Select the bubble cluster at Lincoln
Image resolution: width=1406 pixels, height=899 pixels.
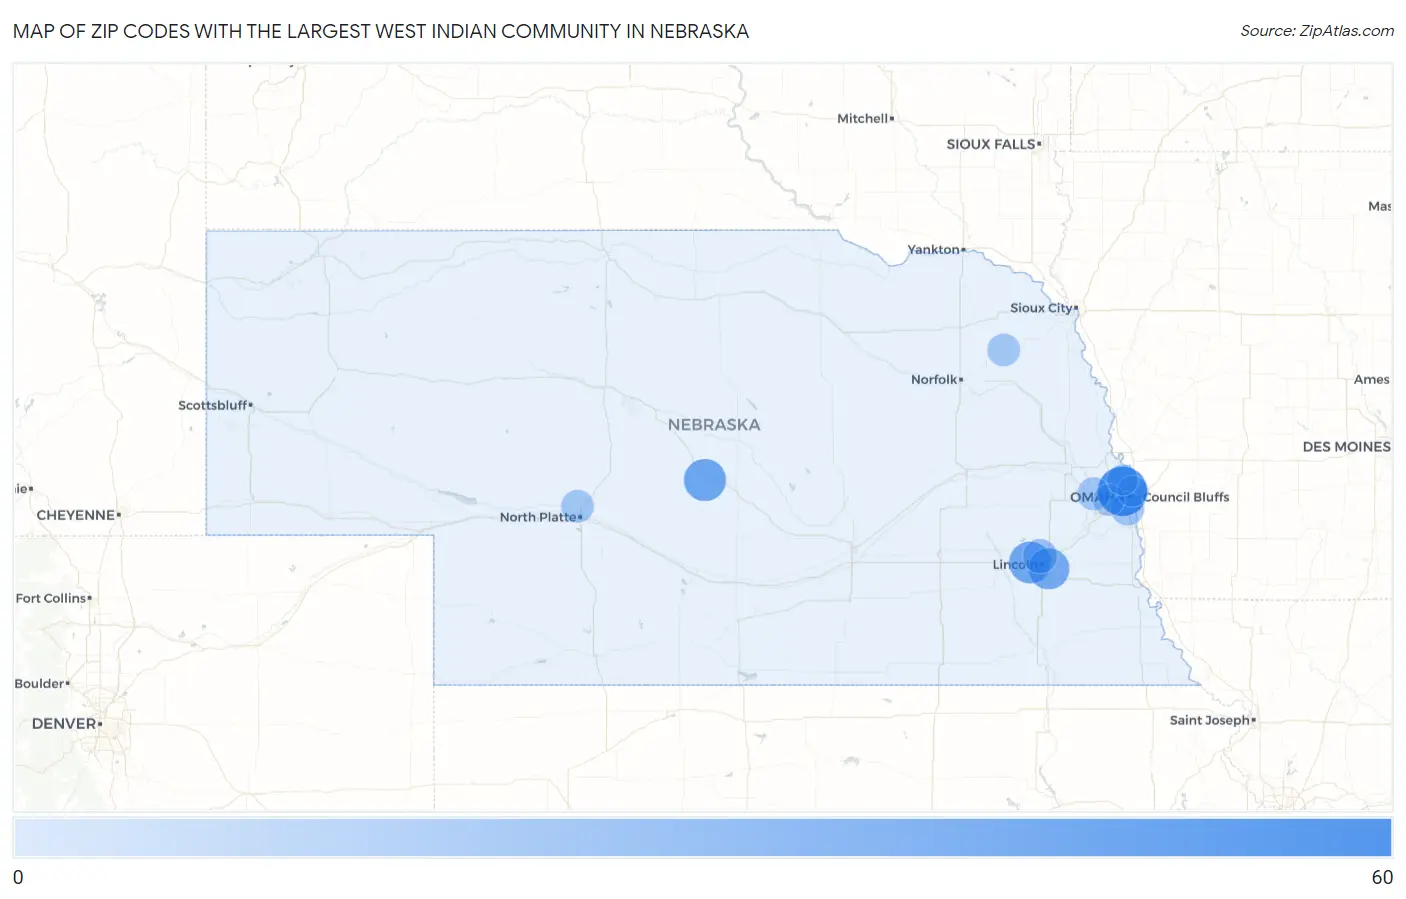point(1038,563)
